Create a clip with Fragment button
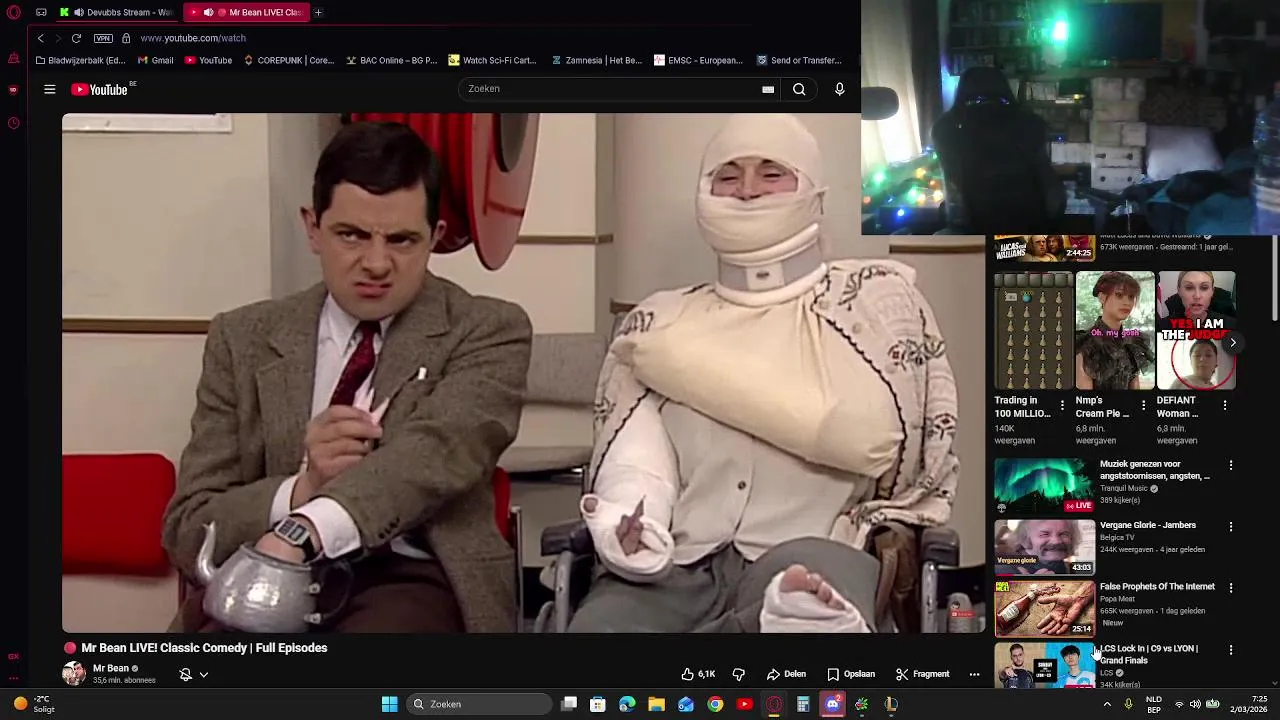Image resolution: width=1280 pixels, height=720 pixels. (922, 674)
